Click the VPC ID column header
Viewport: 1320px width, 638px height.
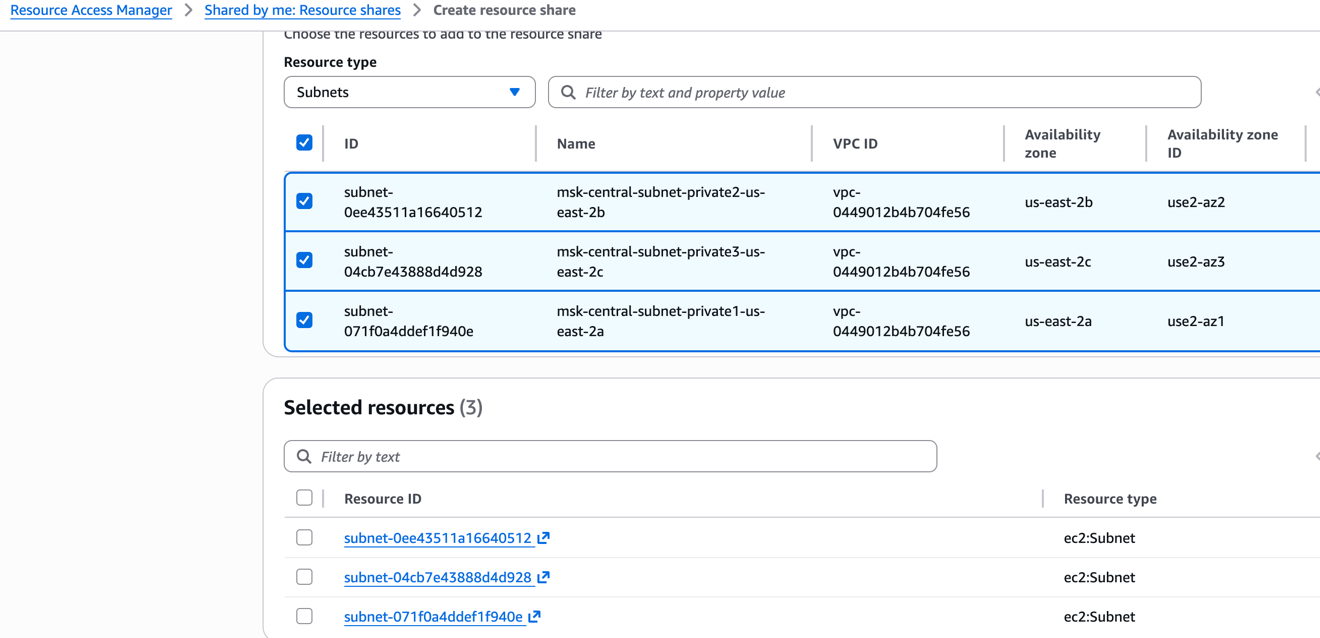(x=855, y=144)
